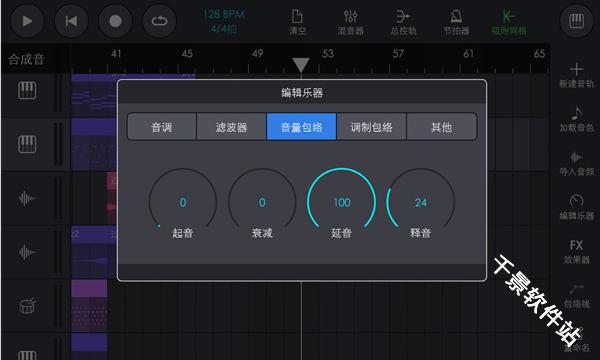The width and height of the screenshot is (600, 360).
Task: Open the 总控轨 master track
Action: pos(403,22)
